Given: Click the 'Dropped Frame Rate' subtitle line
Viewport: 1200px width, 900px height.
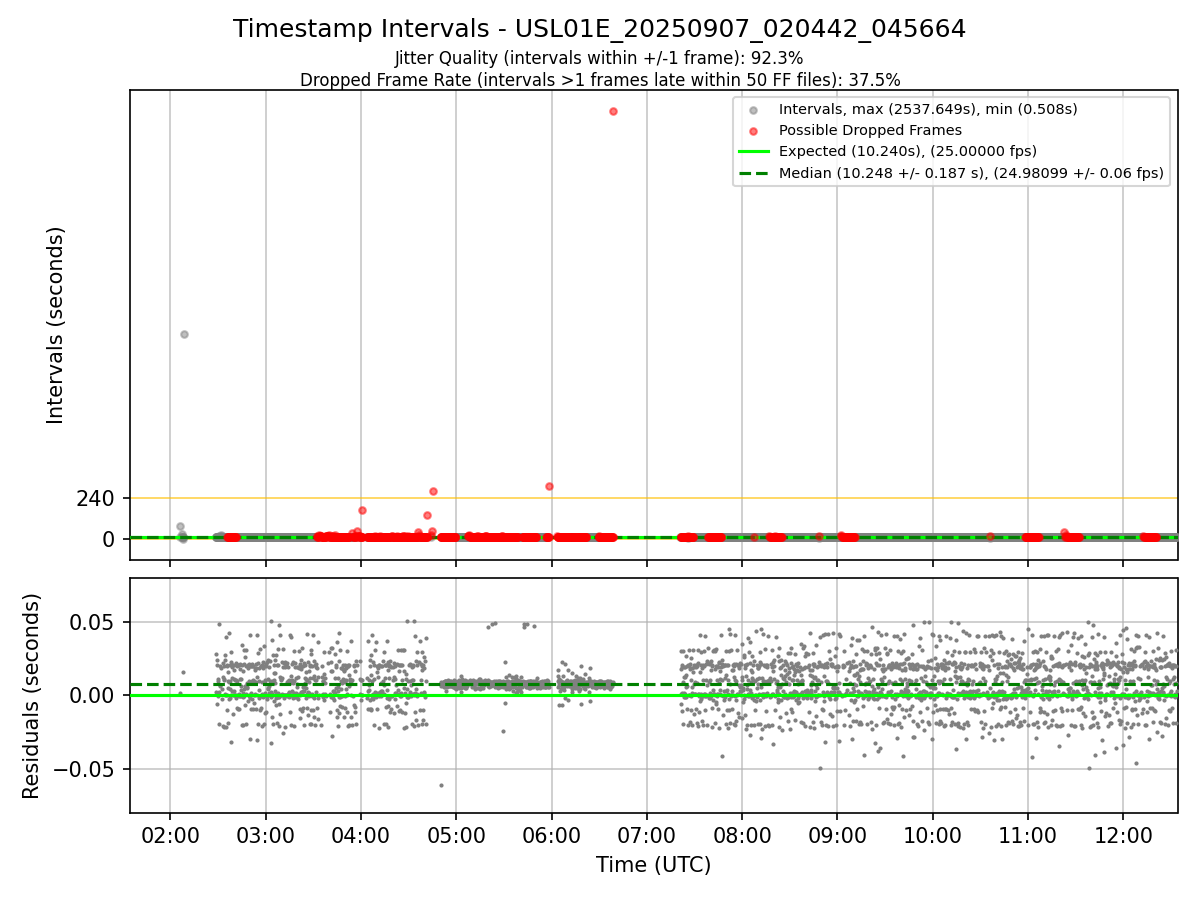Looking at the screenshot, I should 600,80.
